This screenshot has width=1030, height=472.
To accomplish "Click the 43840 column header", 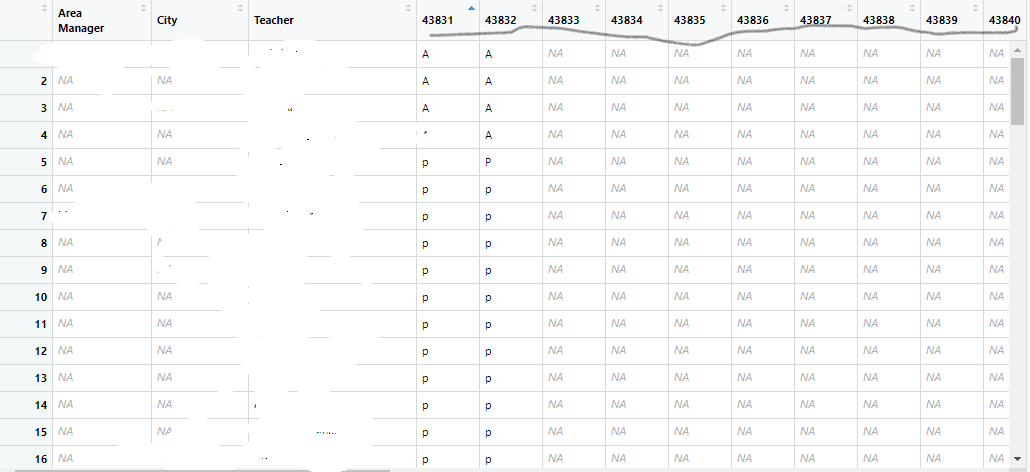I will coord(1004,20).
